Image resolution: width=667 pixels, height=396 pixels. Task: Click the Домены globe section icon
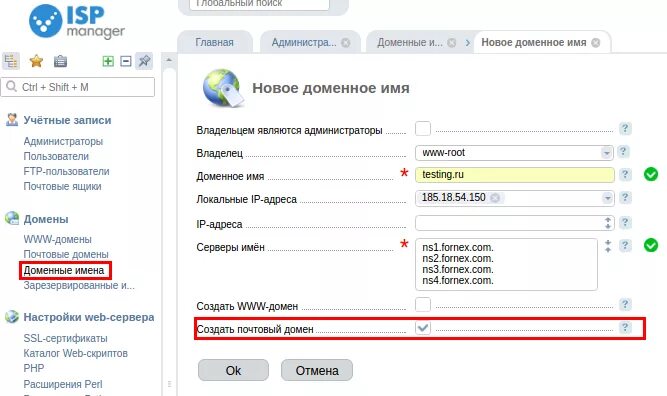[x=12, y=219]
